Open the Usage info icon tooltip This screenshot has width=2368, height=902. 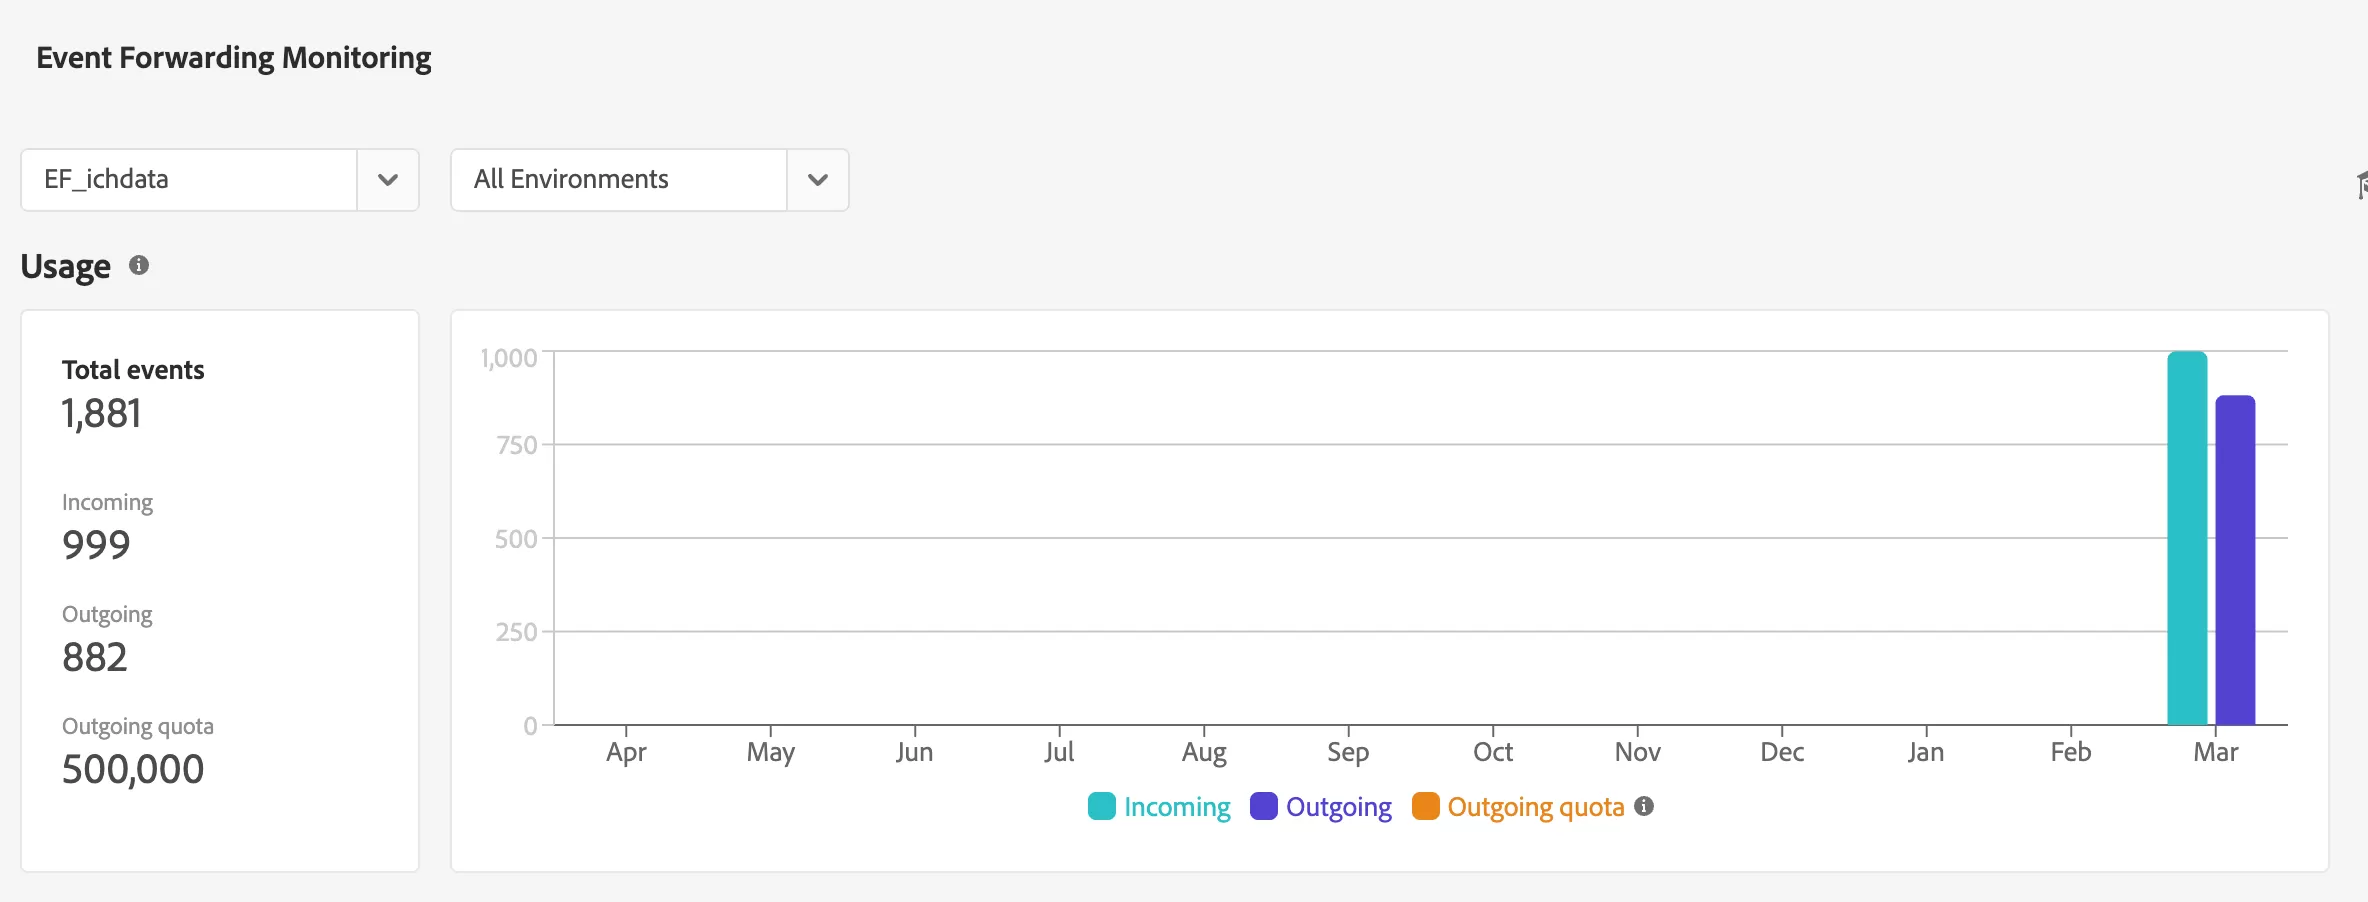coord(139,265)
